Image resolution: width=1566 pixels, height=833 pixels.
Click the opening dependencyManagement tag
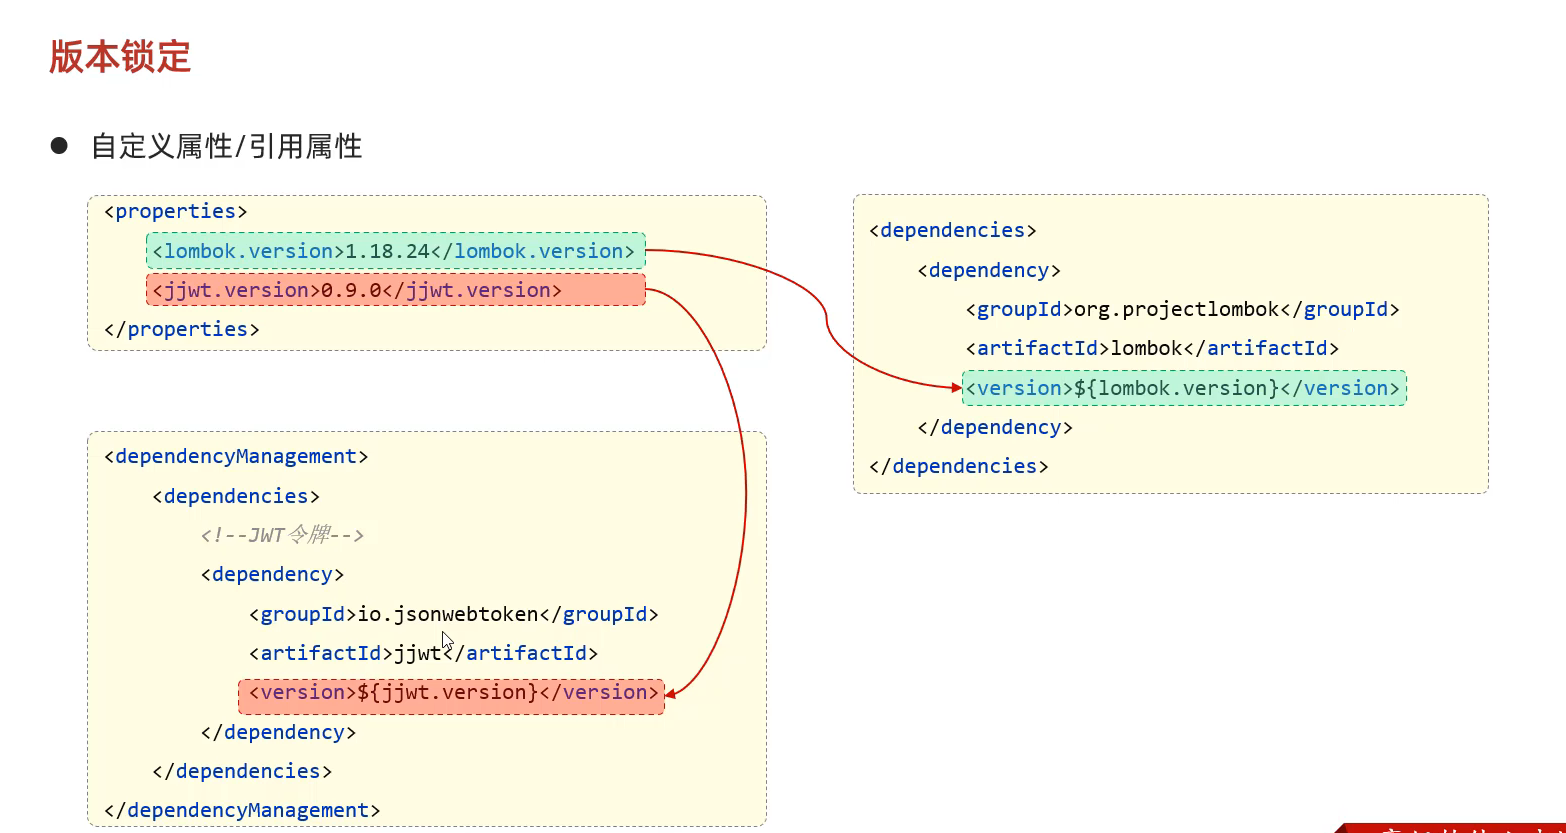click(x=236, y=456)
